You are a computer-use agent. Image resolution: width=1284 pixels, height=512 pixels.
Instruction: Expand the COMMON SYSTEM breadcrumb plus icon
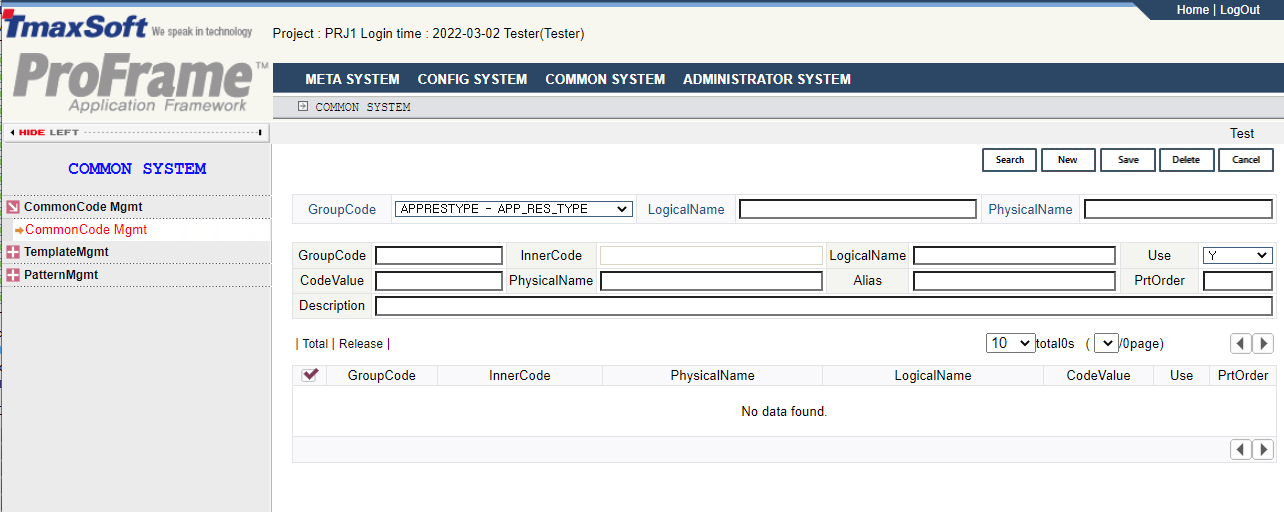click(303, 107)
